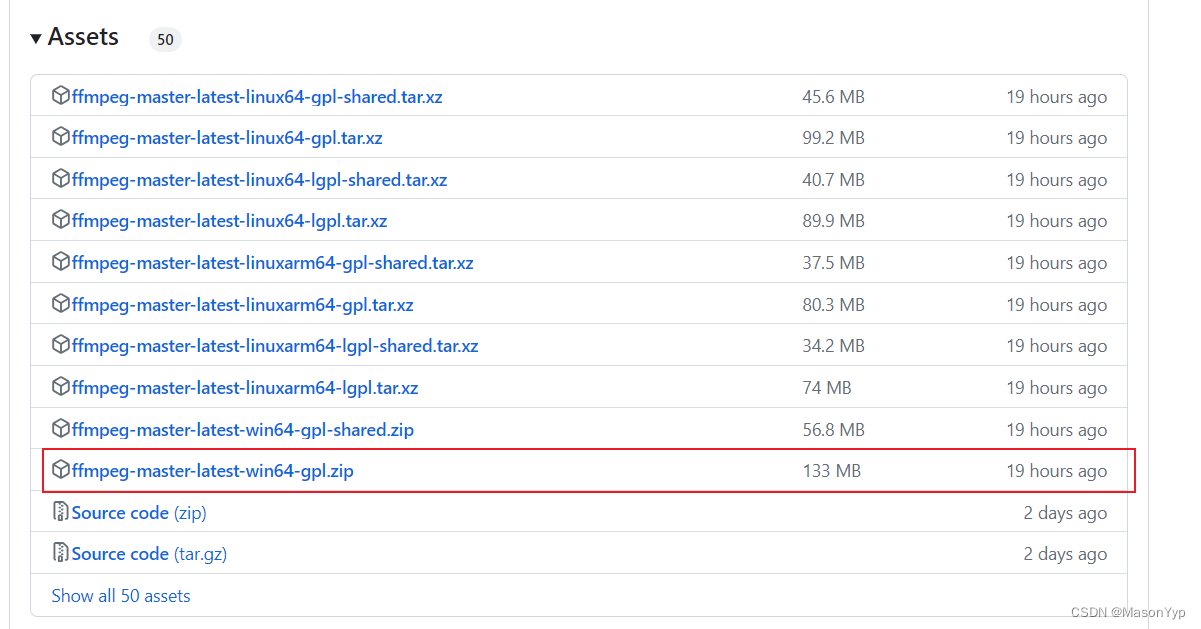
Task: Click the package icon beside linux64-lgpl-shared.tar.xz
Action: coord(61,179)
